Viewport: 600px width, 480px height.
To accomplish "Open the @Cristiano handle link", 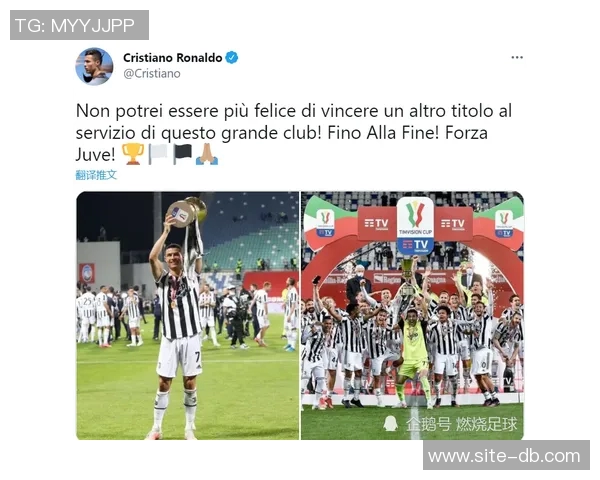I will (x=152, y=73).
